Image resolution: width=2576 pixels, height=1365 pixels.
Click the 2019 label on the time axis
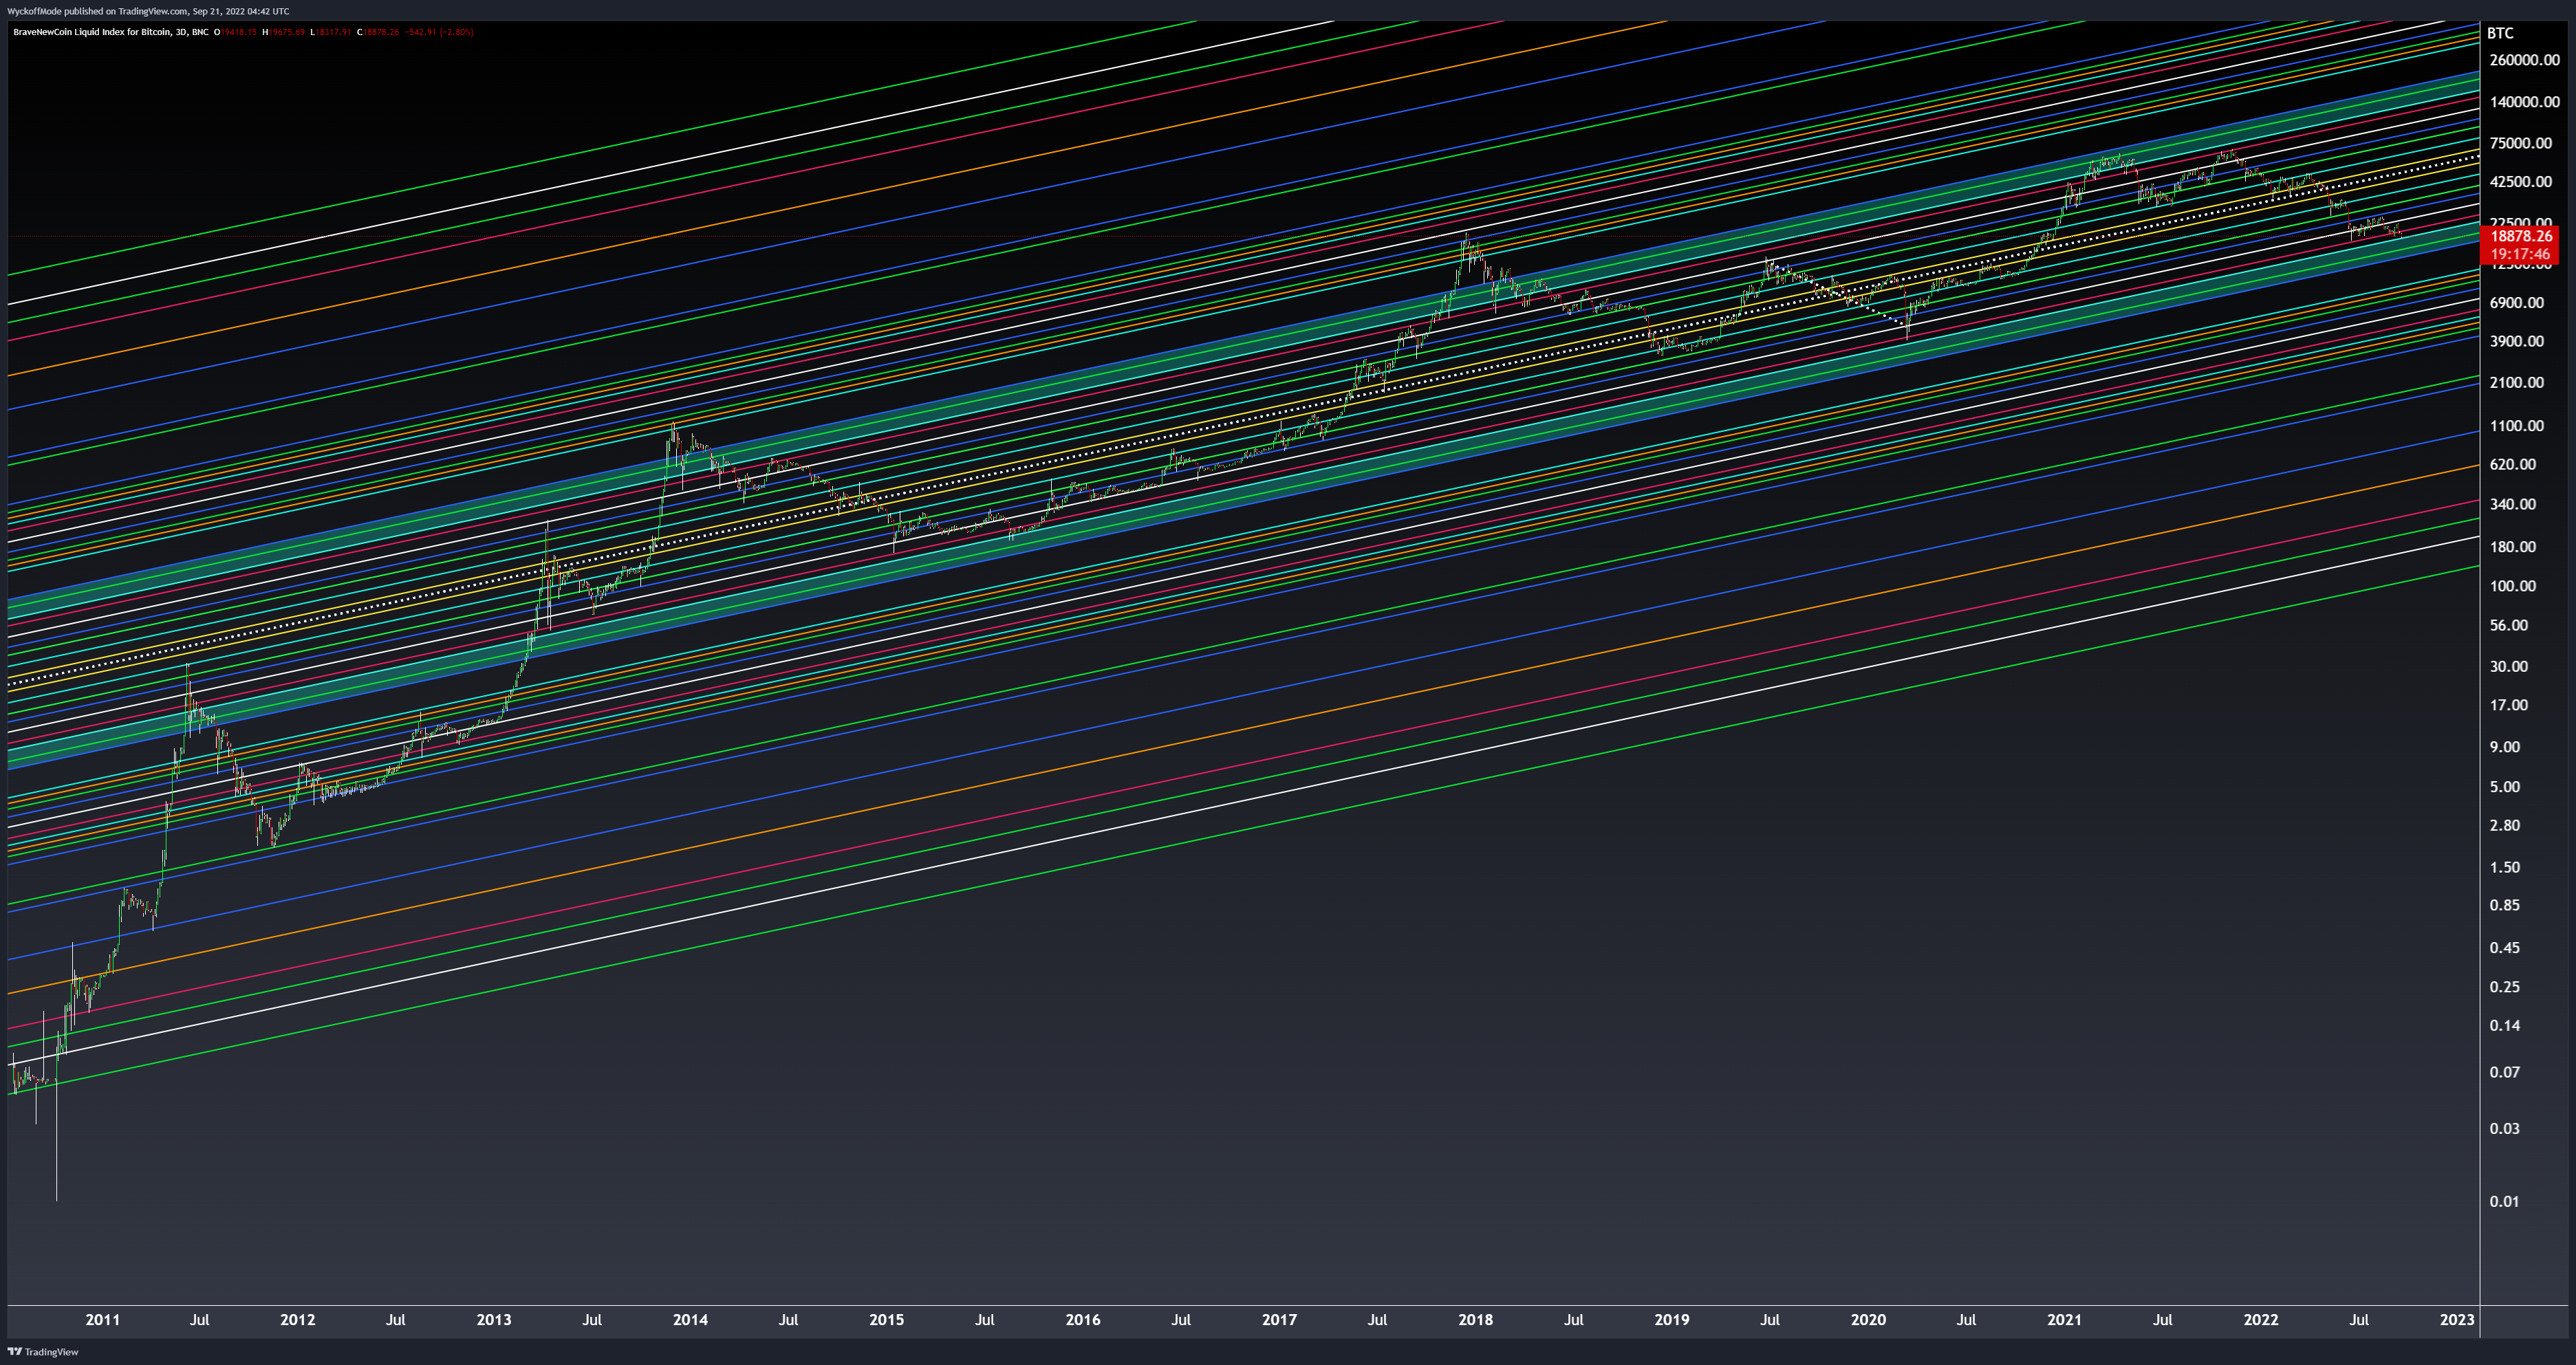coord(1672,1319)
